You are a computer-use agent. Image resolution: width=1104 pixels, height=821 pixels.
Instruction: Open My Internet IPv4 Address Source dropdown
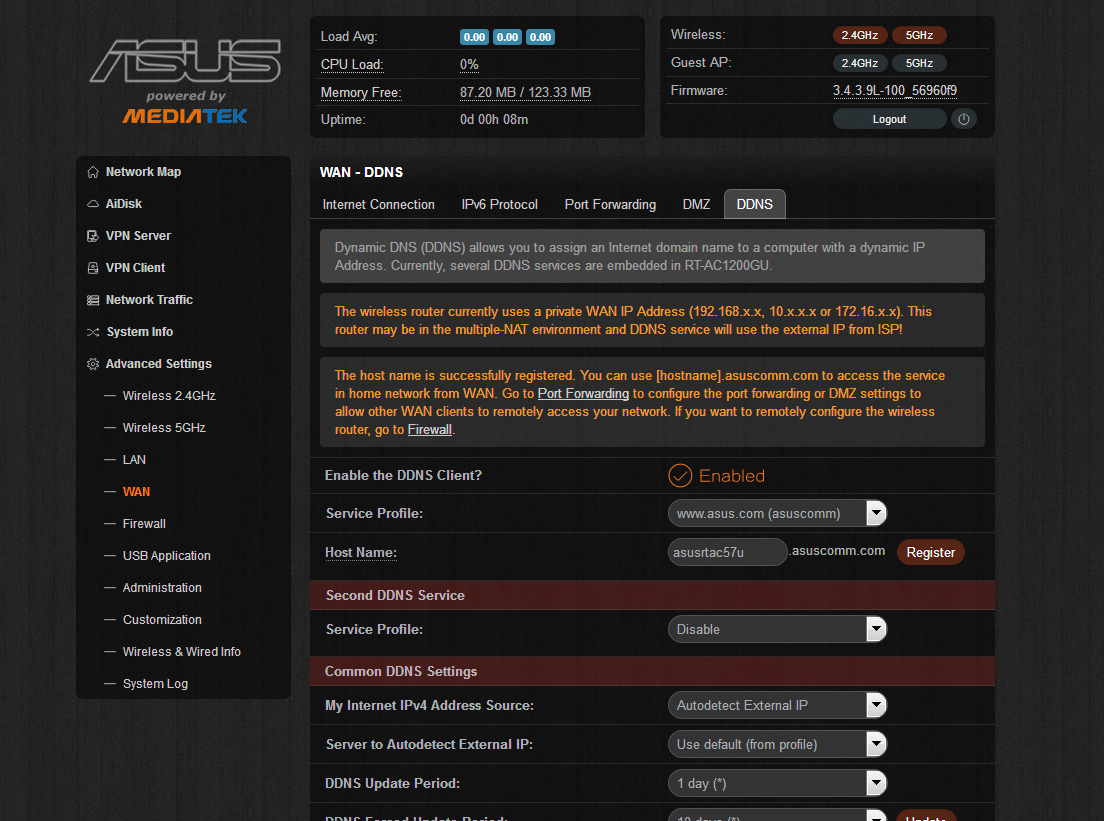click(x=777, y=705)
